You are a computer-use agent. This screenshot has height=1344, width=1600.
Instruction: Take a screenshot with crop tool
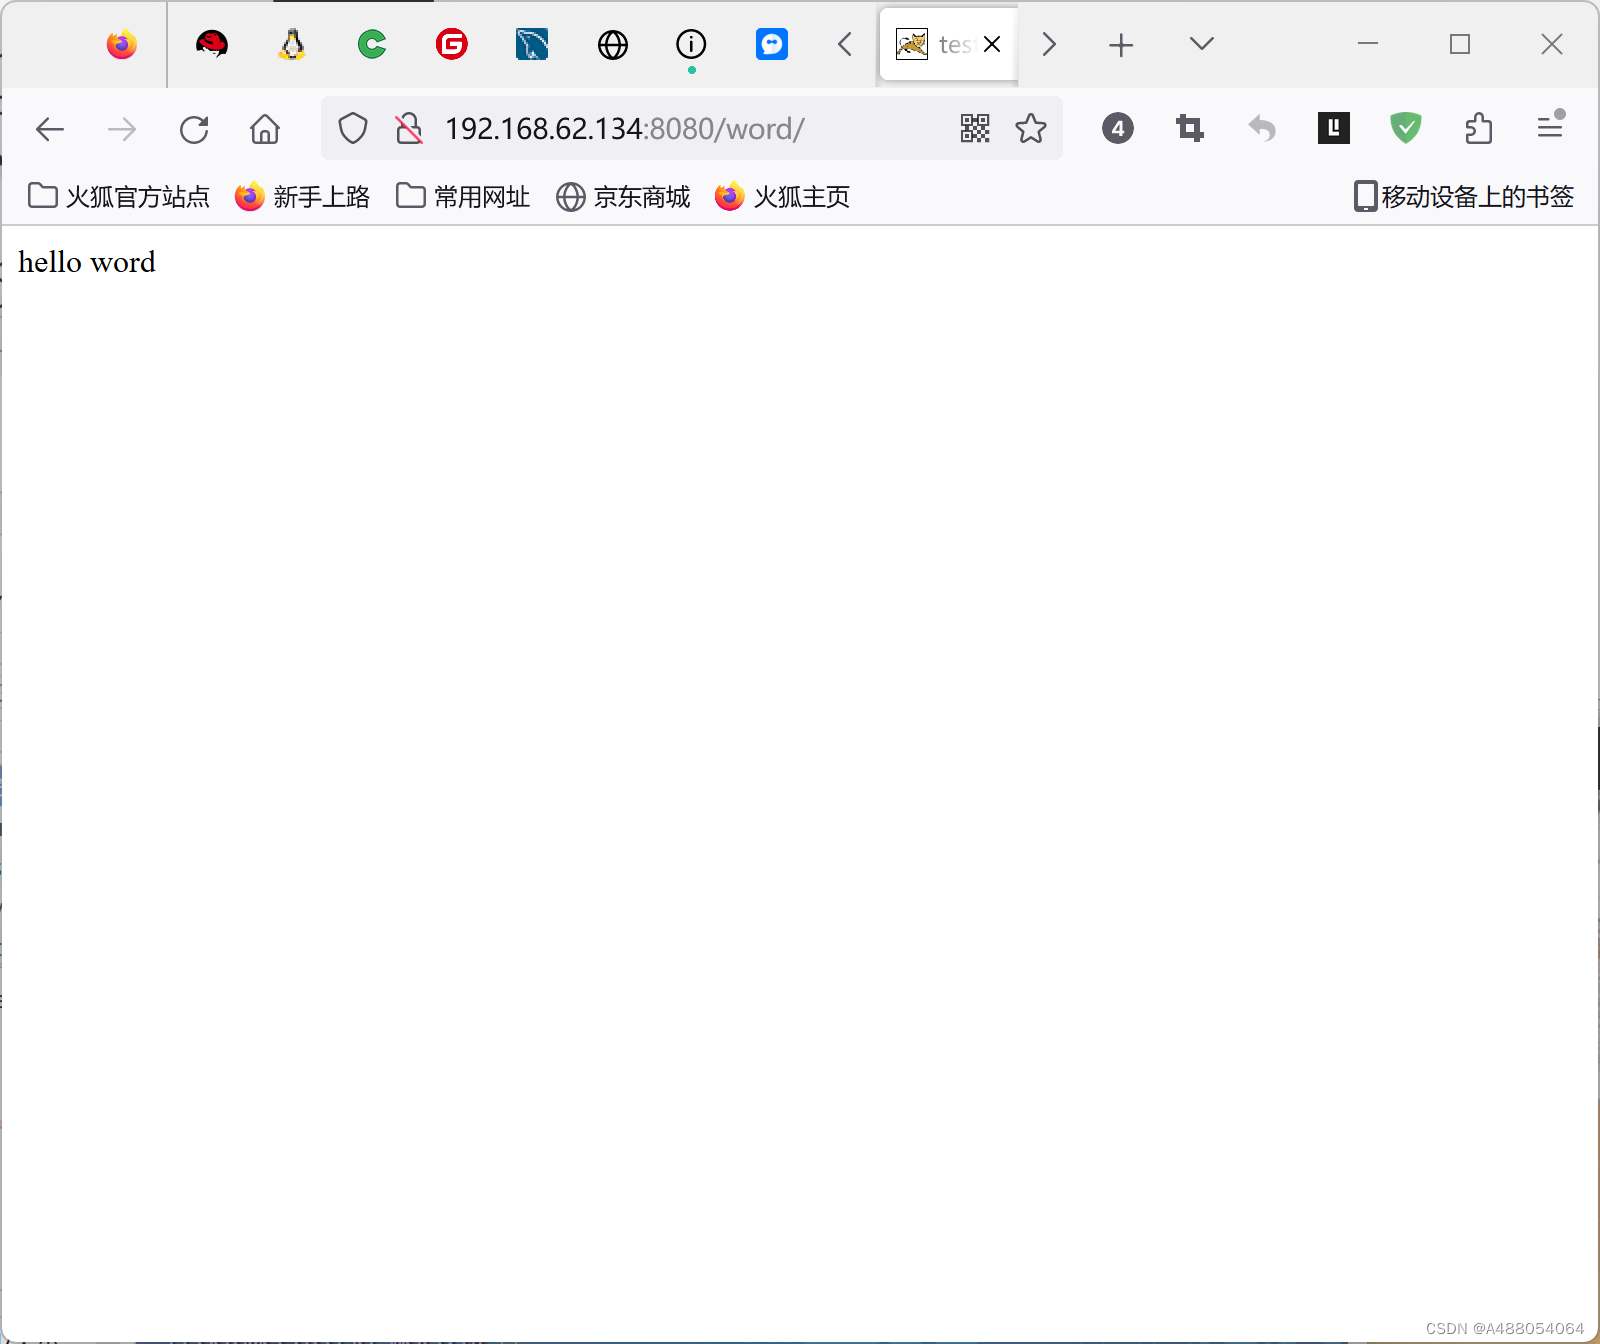tap(1190, 128)
